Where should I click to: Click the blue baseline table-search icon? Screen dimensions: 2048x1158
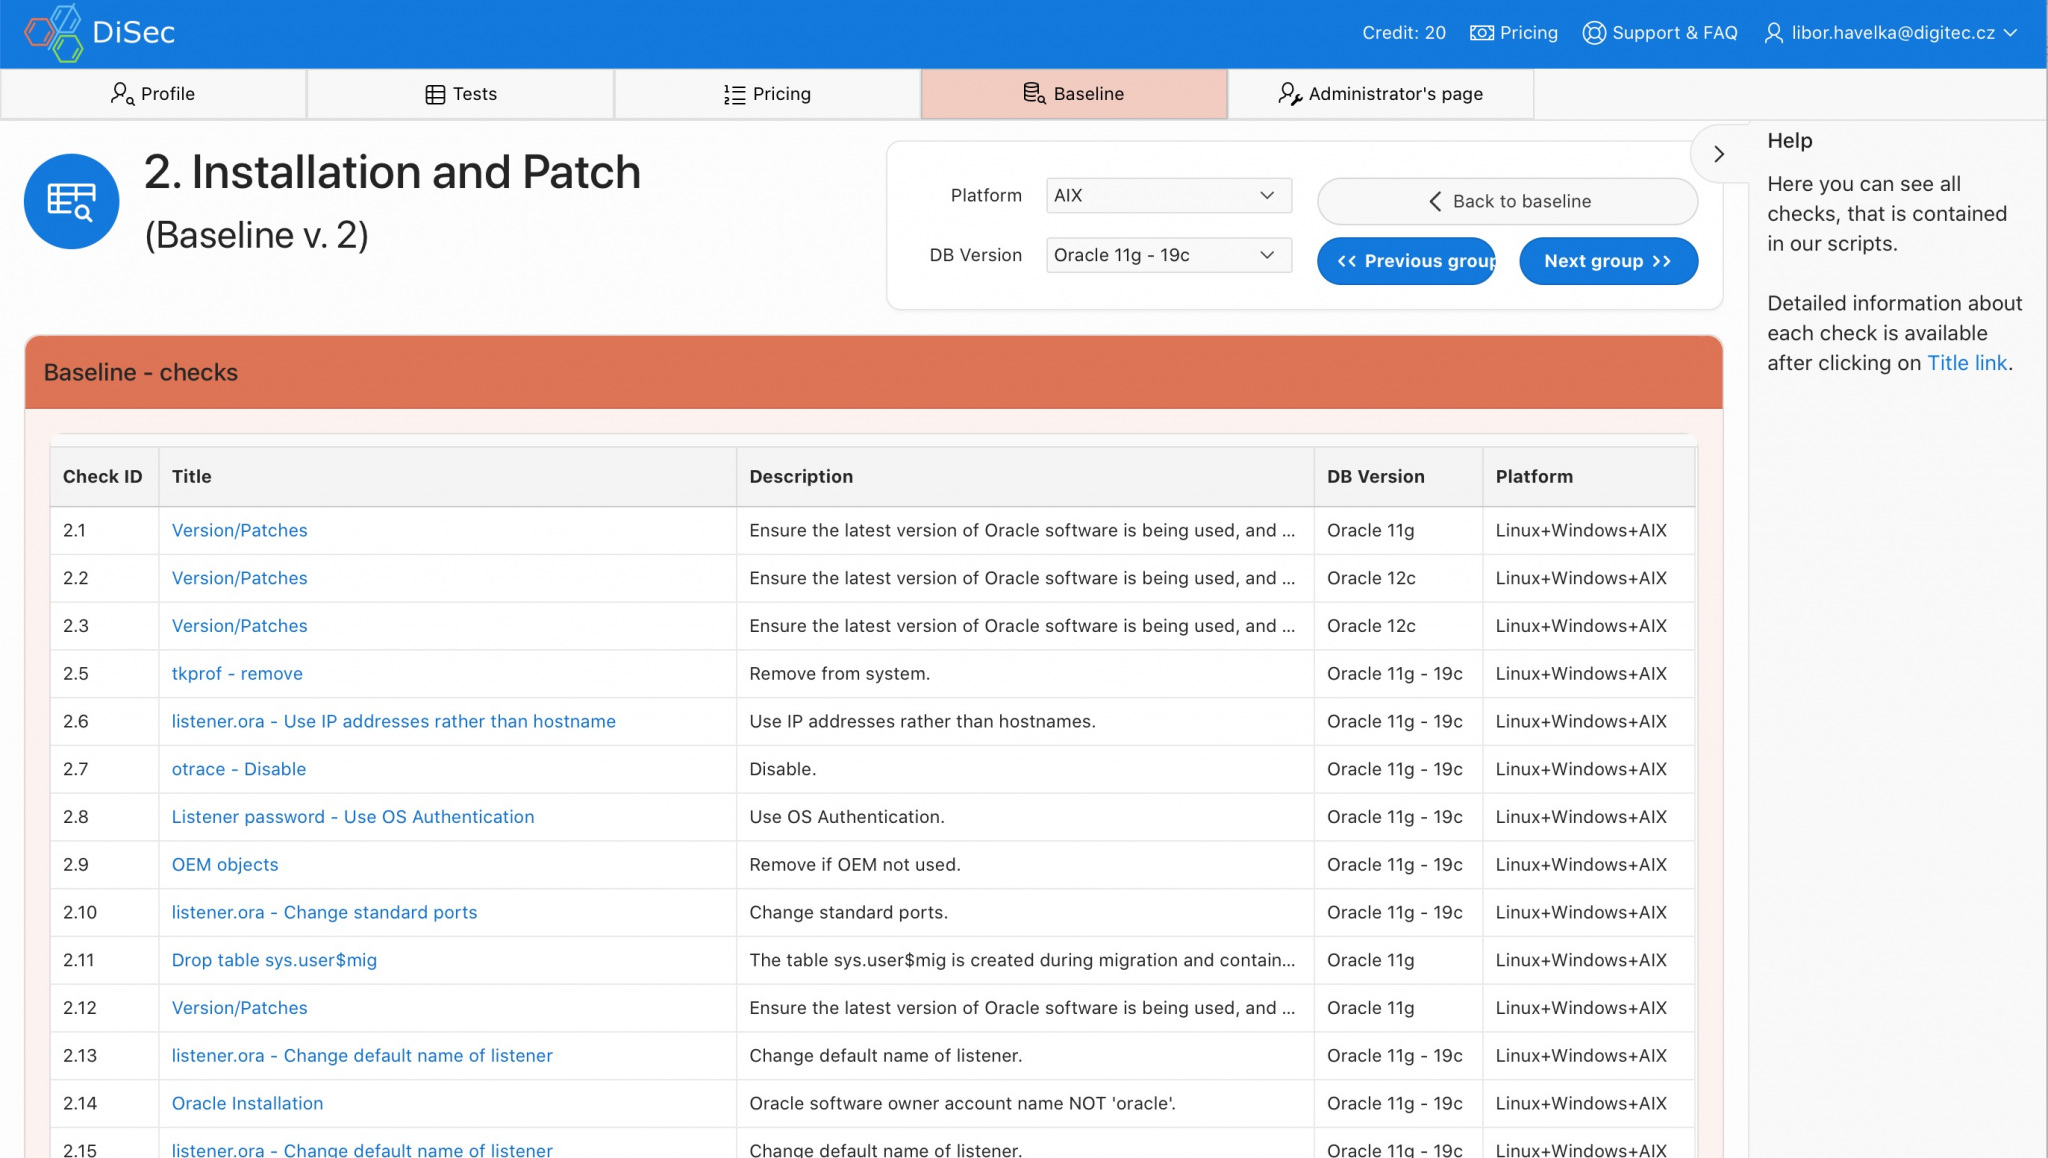(x=72, y=201)
